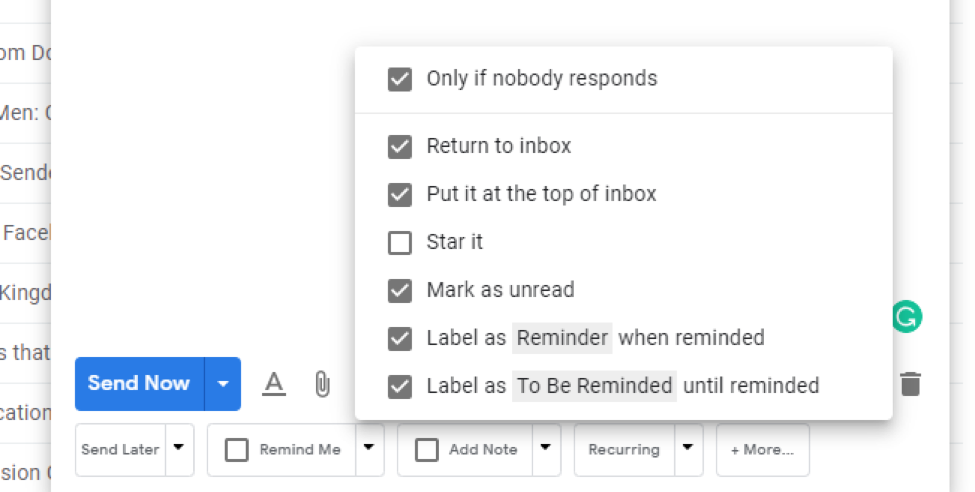Click the attach files paperclip icon

click(x=322, y=383)
